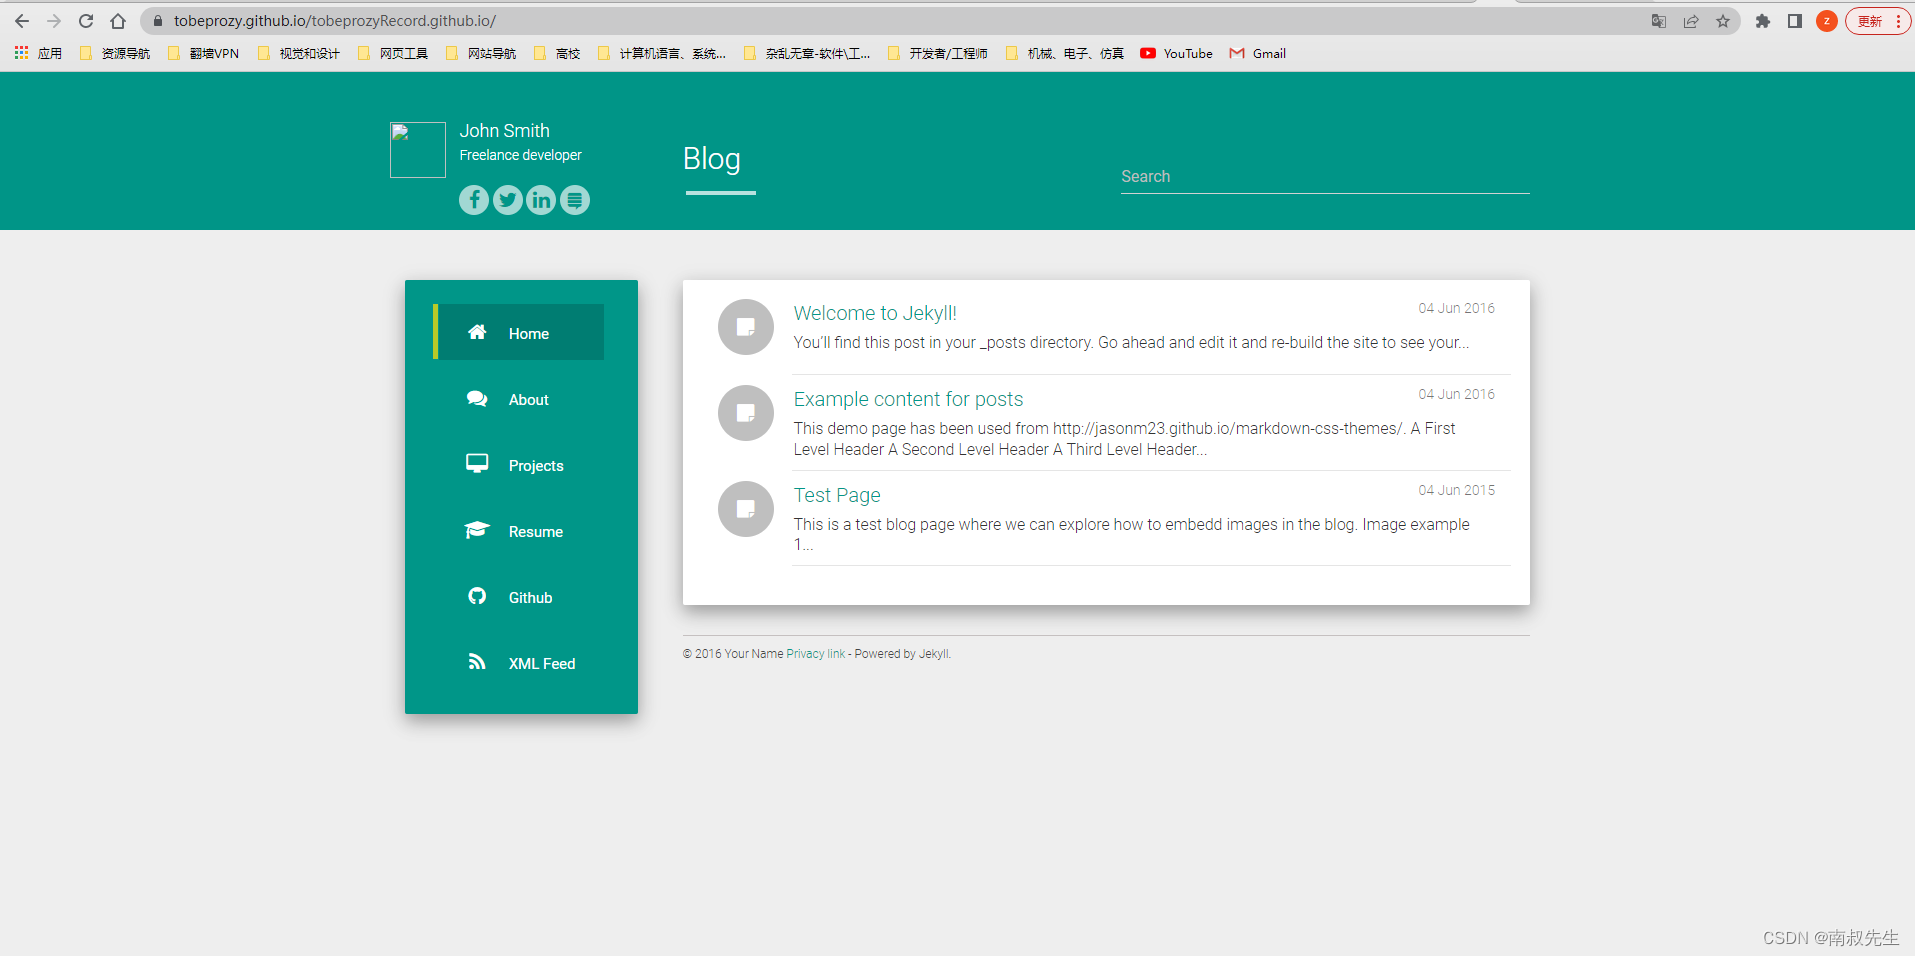Open the Welcome to Jekyll! post title

tap(875, 313)
